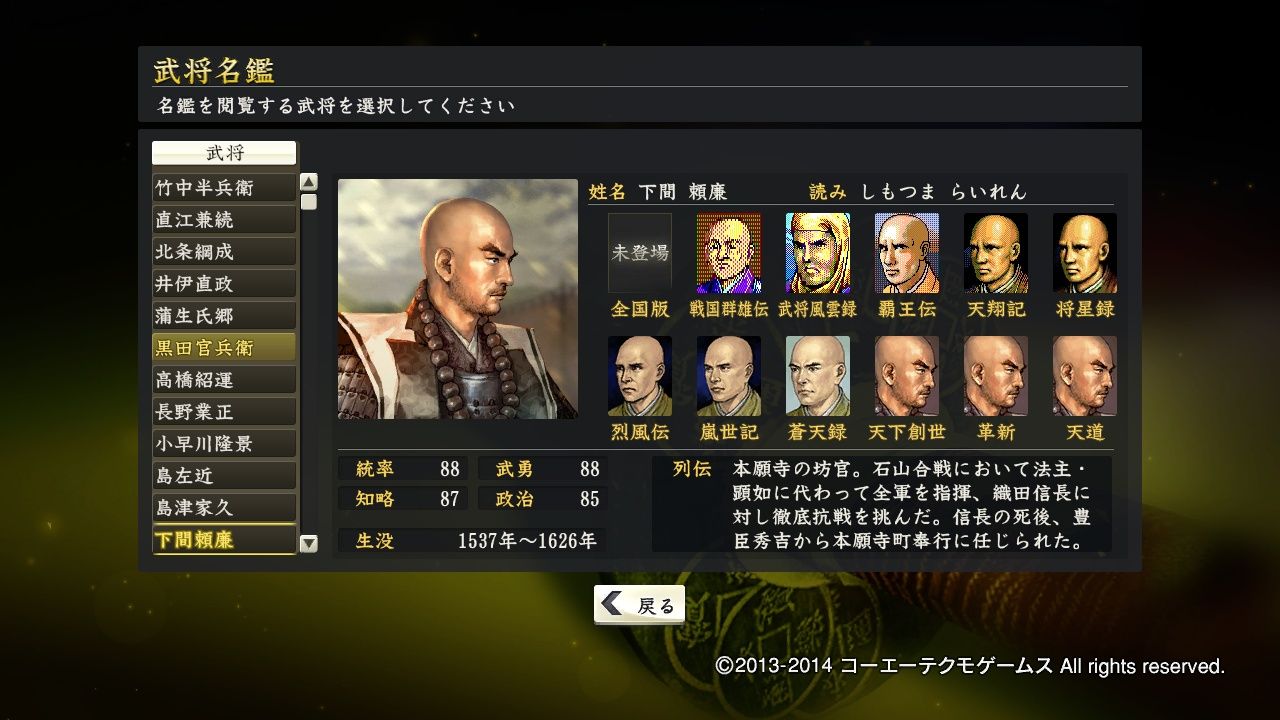This screenshot has width=1280, height=720.
Task: Select the 武将風雲録 portrait icon
Action: (x=818, y=253)
